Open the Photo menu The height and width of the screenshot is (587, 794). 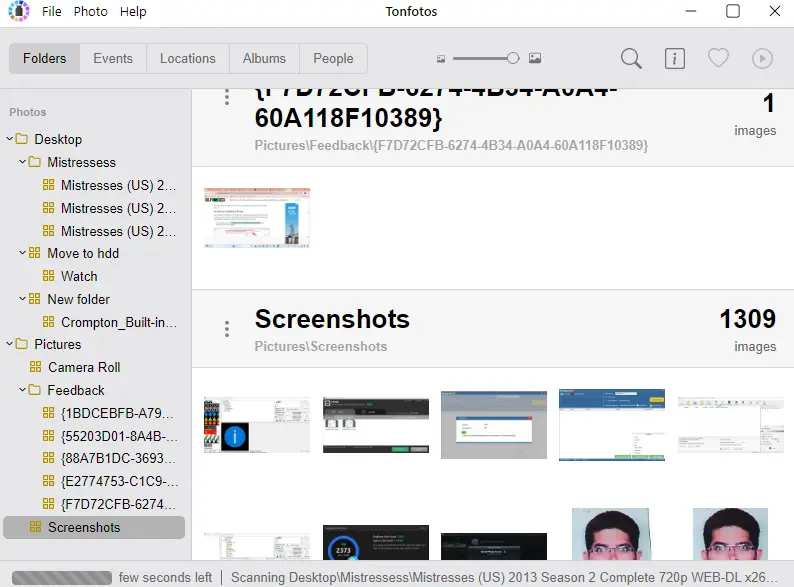pyautogui.click(x=91, y=11)
